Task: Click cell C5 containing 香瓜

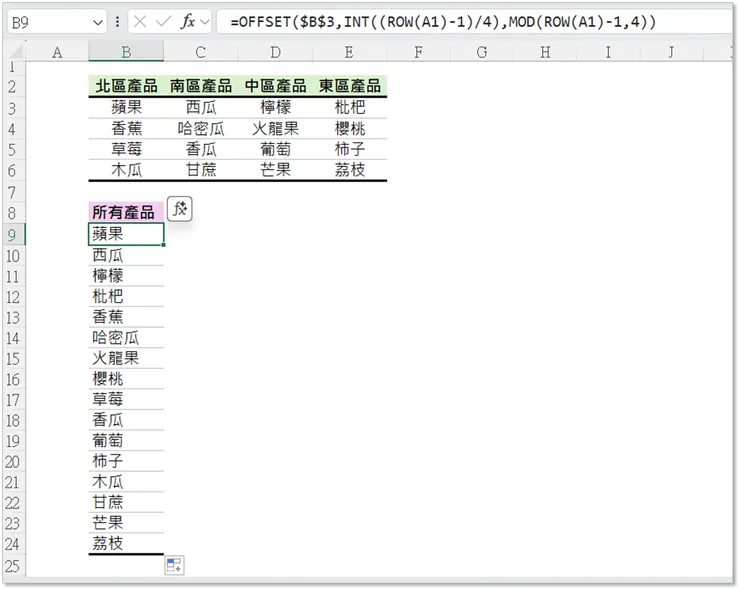Action: (201, 149)
